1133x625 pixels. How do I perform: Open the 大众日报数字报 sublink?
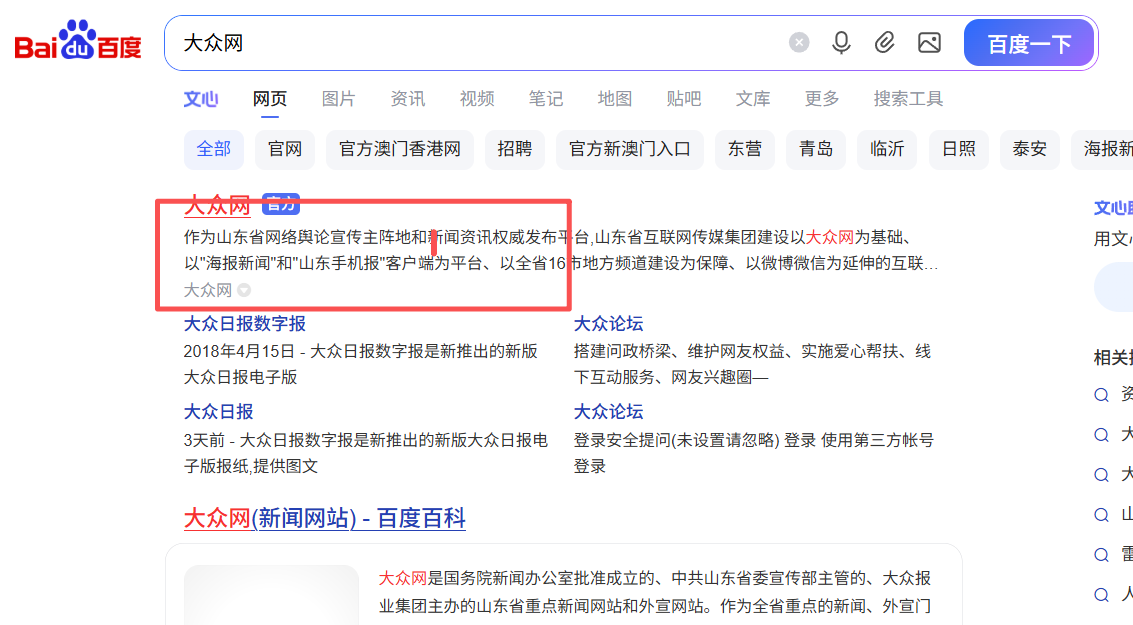[245, 324]
